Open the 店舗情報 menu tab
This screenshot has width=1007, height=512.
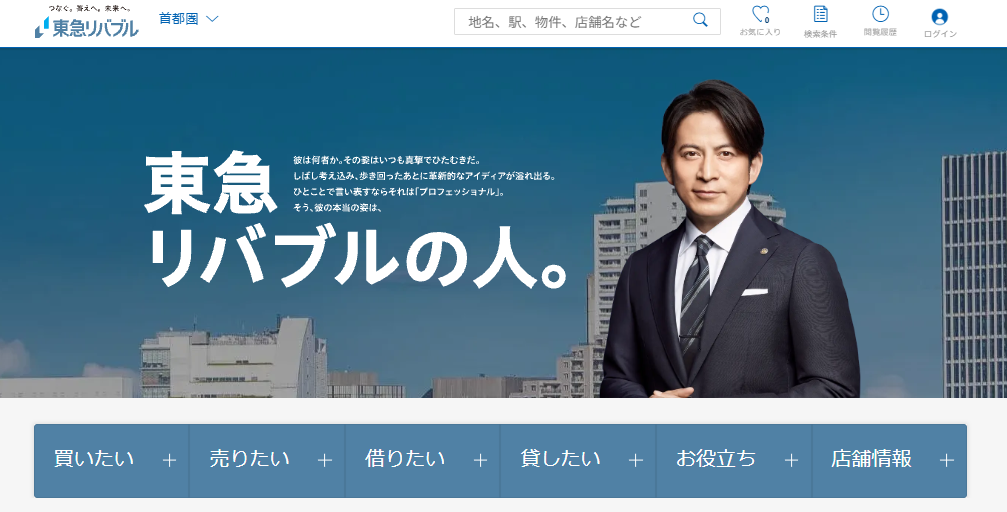(x=889, y=461)
